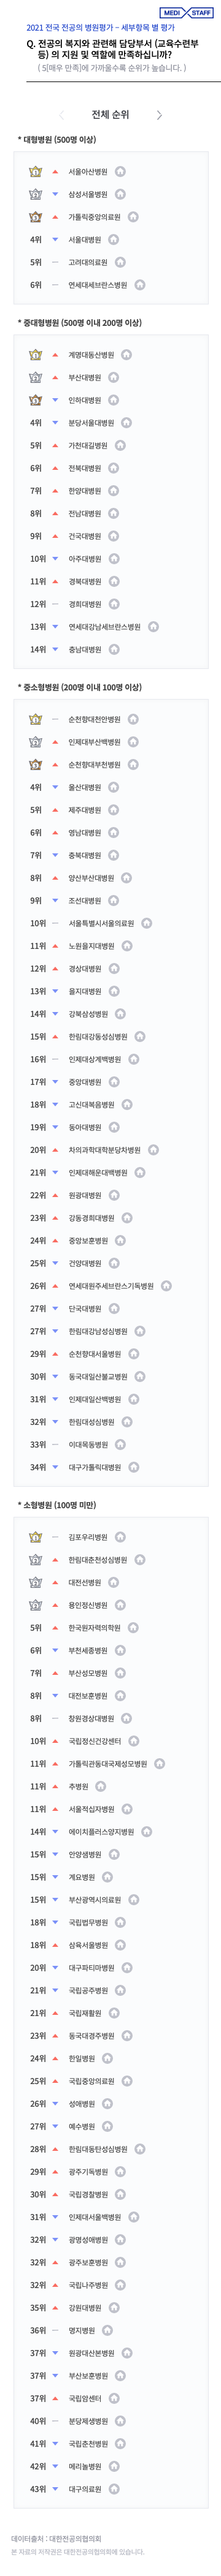Open home icon beside 순천향대천안병원
This screenshot has height=2576, width=221.
(133, 719)
